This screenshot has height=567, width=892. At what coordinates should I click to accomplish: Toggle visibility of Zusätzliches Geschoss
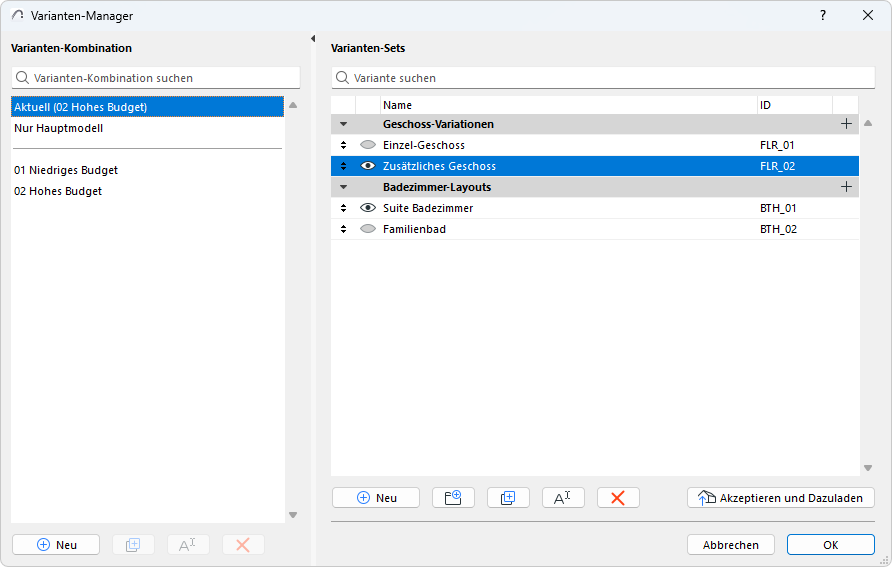(x=368, y=166)
